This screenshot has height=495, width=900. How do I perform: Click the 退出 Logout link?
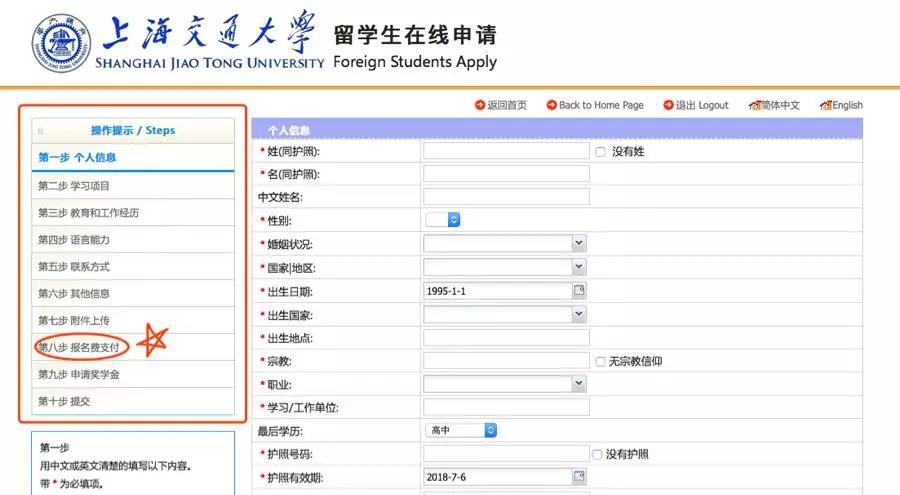[x=702, y=105]
